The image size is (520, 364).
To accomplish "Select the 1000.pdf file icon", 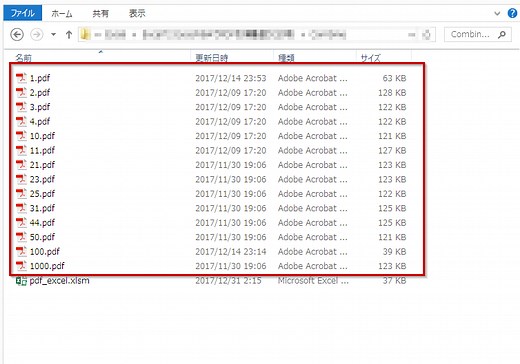I will click(x=21, y=266).
